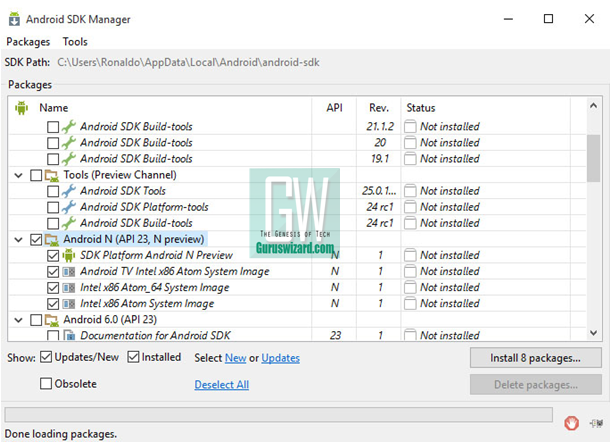Click the Install 8 packages button
Image resolution: width=612 pixels, height=446 pixels.
[536, 358]
